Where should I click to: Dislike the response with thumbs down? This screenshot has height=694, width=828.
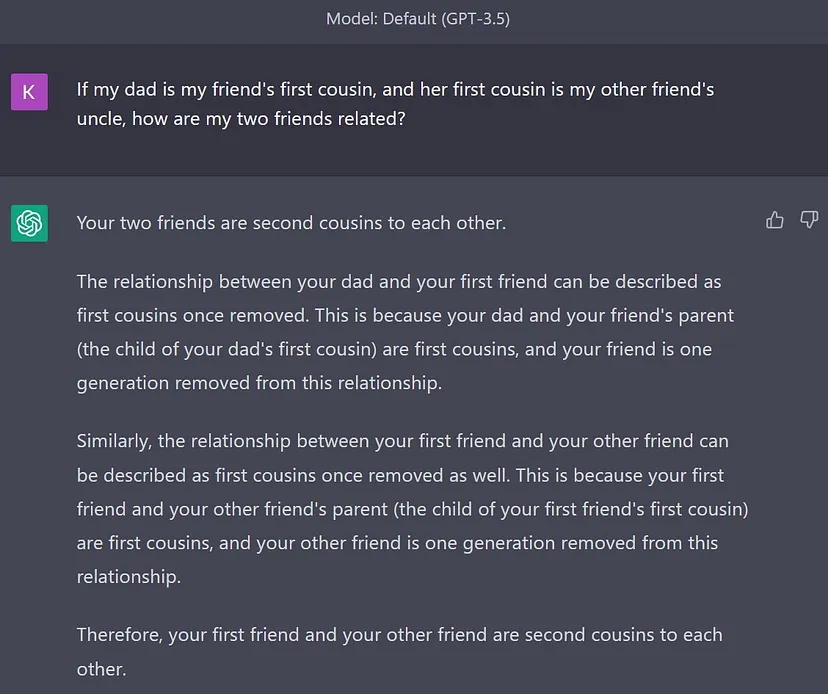[809, 220]
